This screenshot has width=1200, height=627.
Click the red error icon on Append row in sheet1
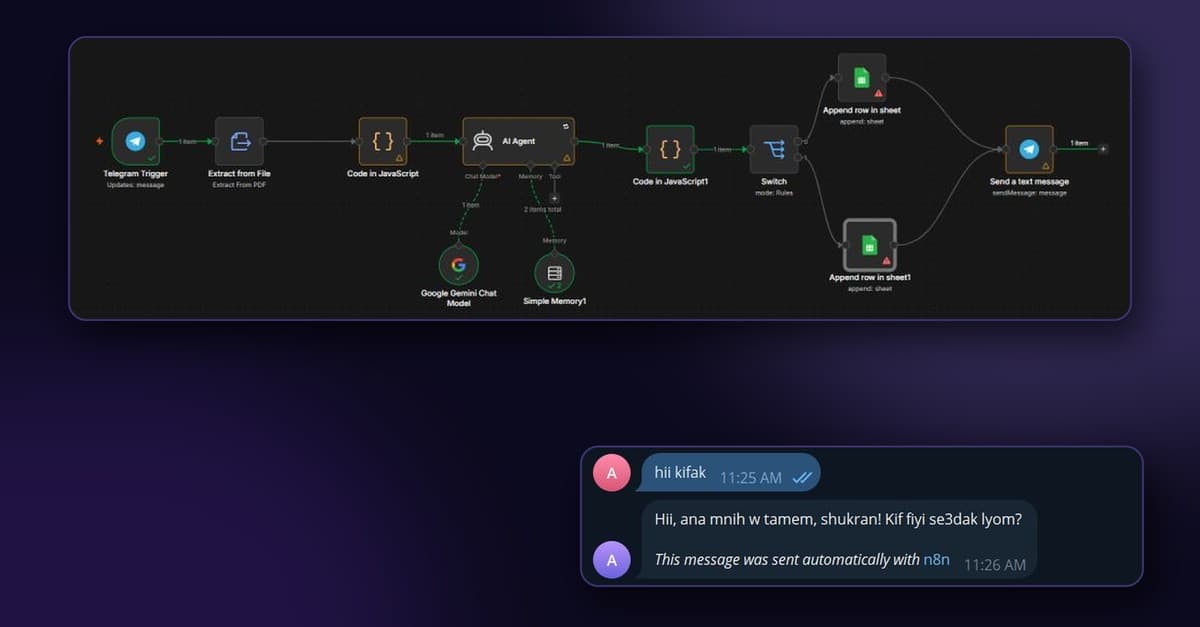point(886,261)
